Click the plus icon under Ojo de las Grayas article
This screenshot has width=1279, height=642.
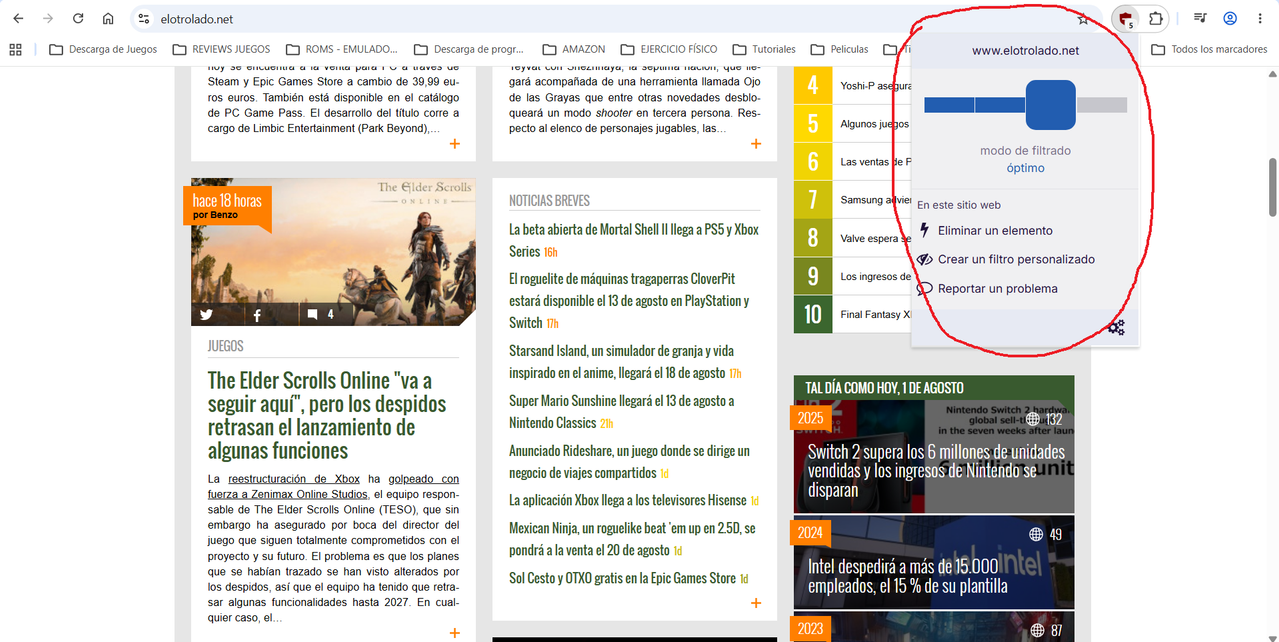pyautogui.click(x=756, y=144)
